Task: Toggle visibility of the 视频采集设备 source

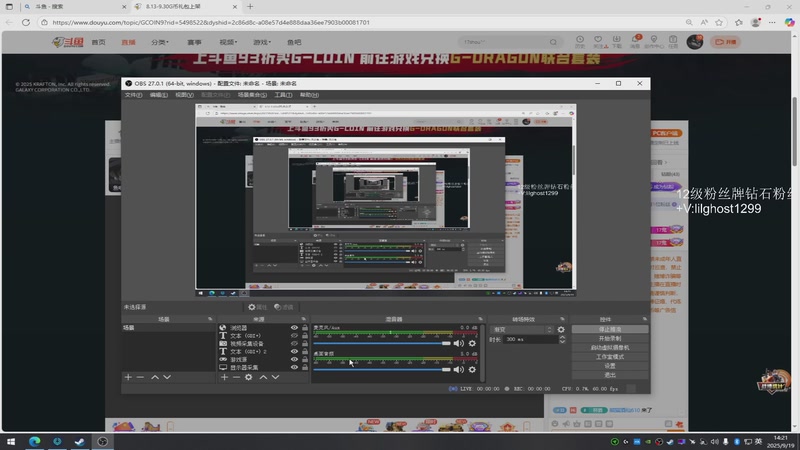Action: click(294, 344)
